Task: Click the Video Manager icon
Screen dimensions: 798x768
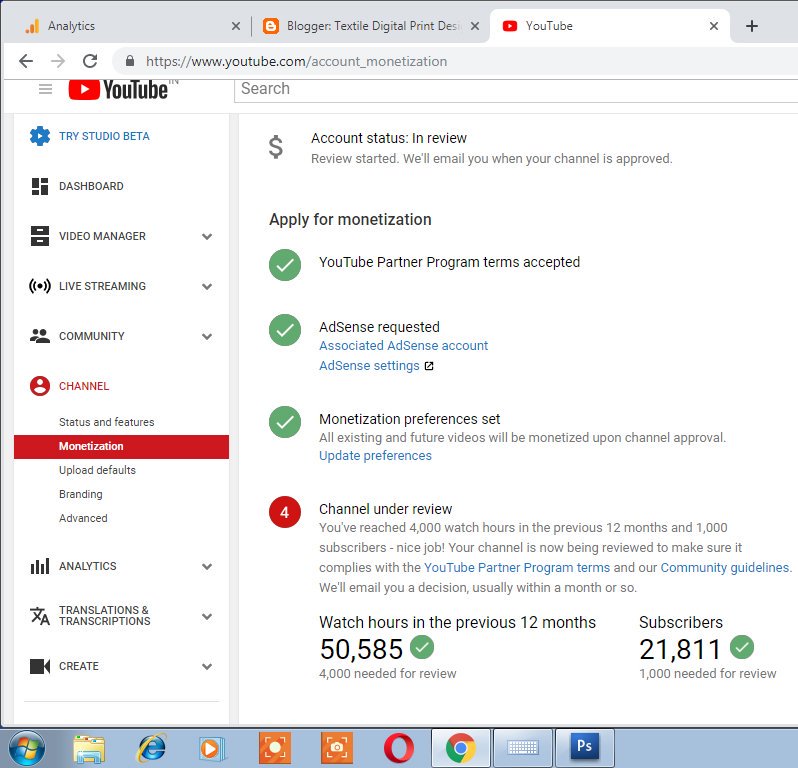Action: (40, 236)
